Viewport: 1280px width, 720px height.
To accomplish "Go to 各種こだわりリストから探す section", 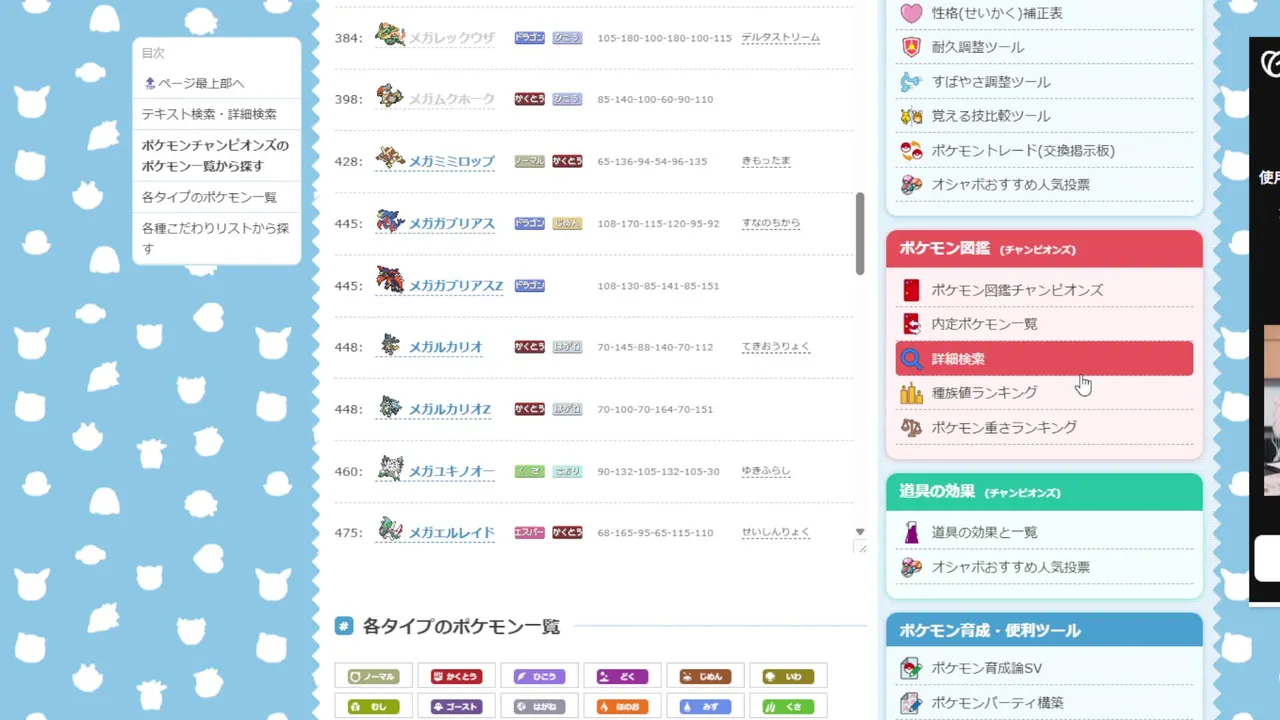I will click(215, 238).
